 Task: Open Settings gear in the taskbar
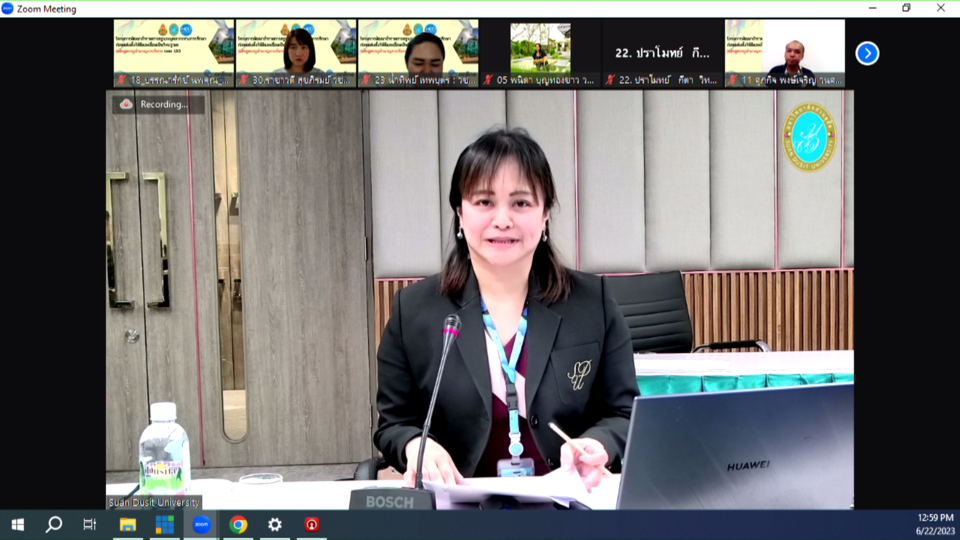tap(275, 525)
